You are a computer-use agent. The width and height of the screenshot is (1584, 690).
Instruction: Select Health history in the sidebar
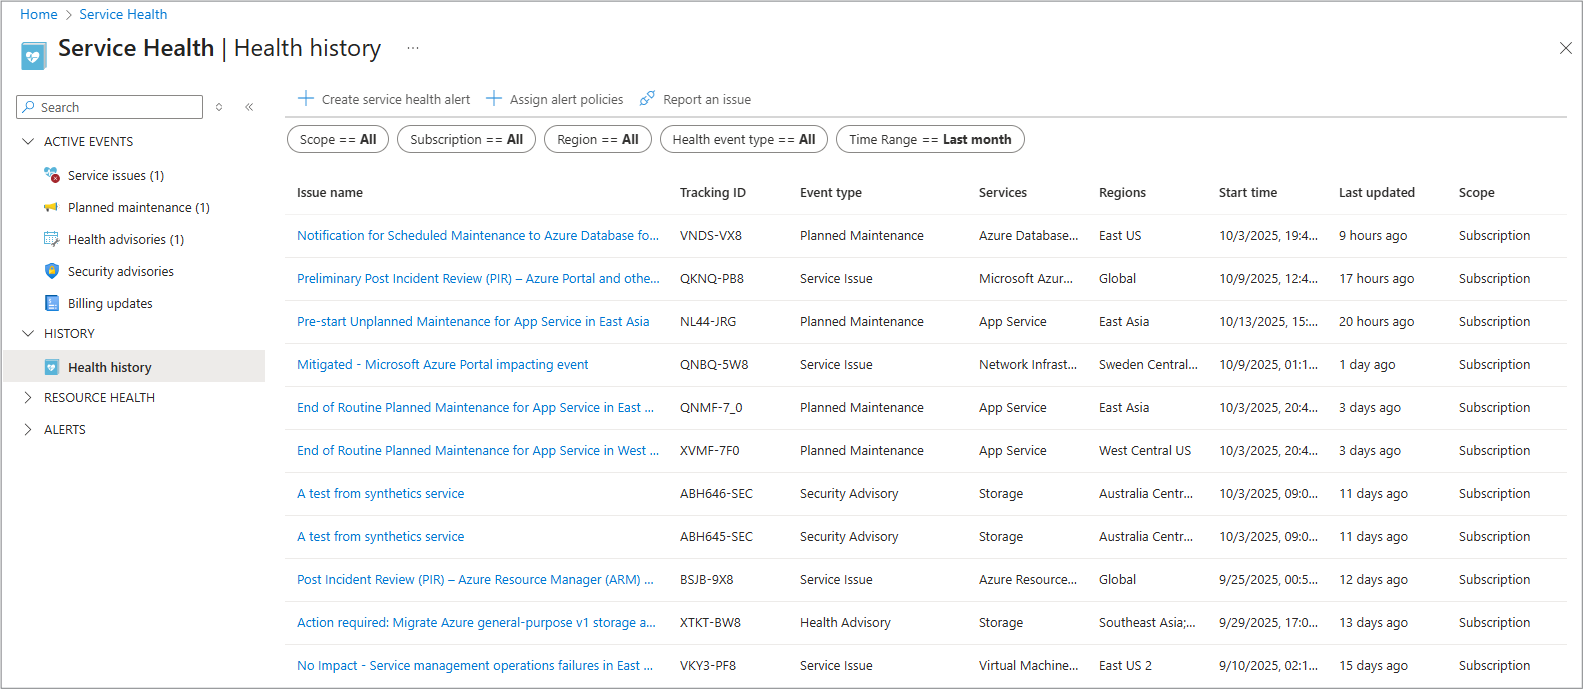[x=109, y=367]
